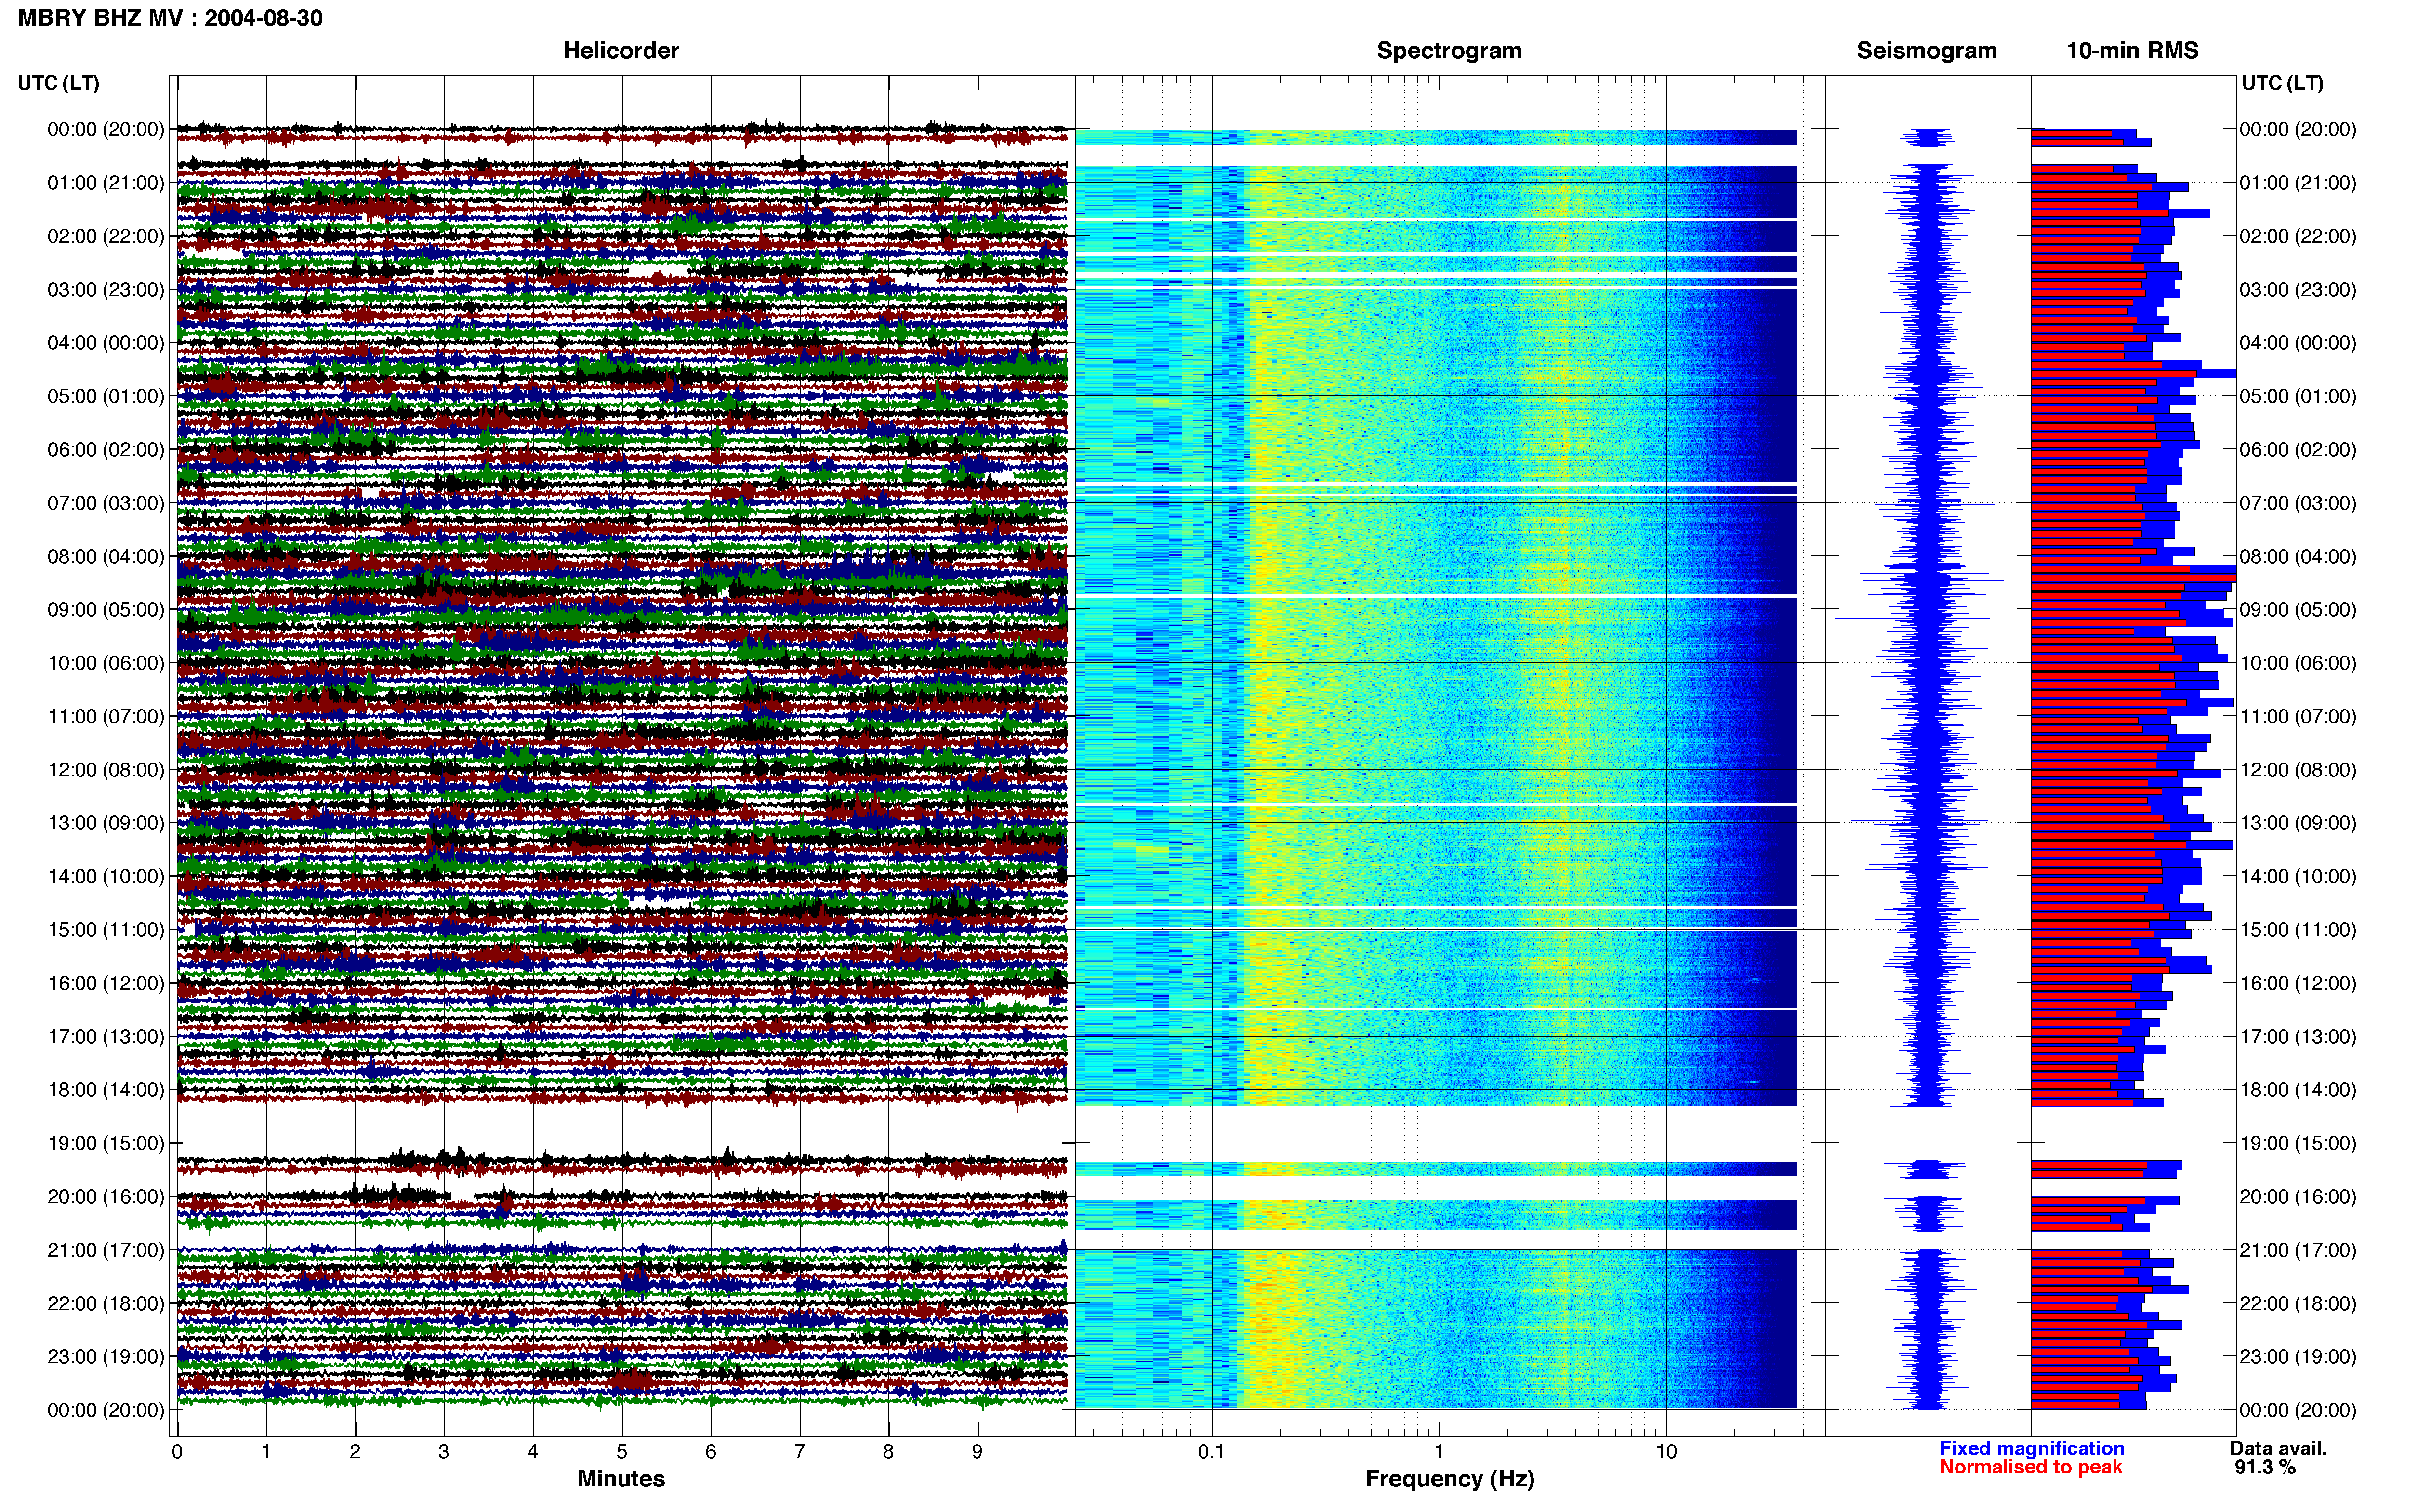
Task: Click right time label '12:00 (08:00)'
Action: 2298,770
